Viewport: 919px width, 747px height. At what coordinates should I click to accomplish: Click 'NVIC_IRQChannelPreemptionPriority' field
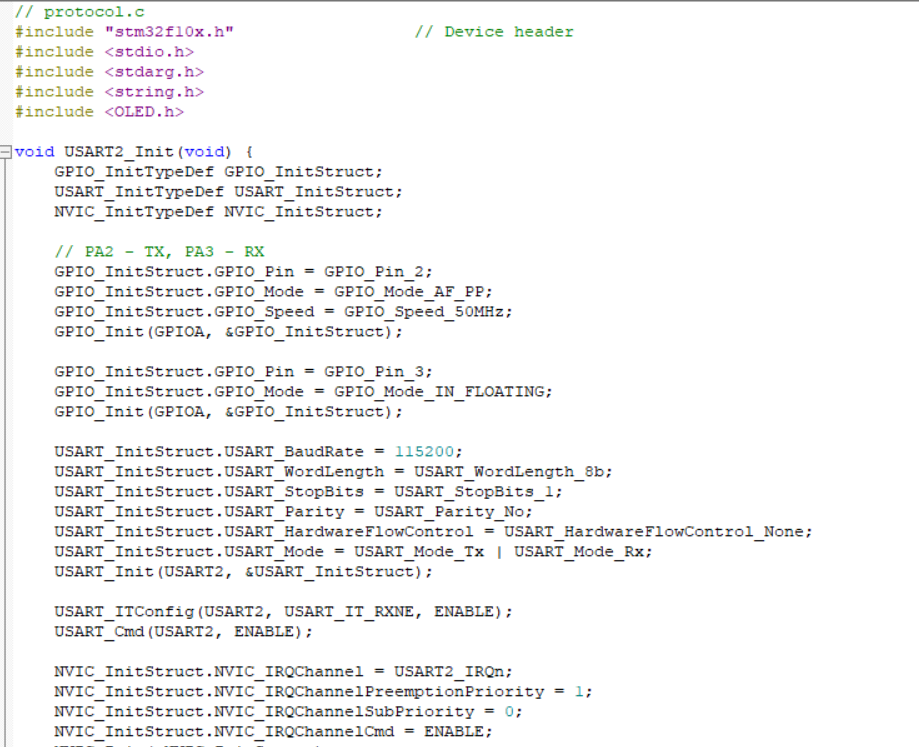tap(379, 691)
